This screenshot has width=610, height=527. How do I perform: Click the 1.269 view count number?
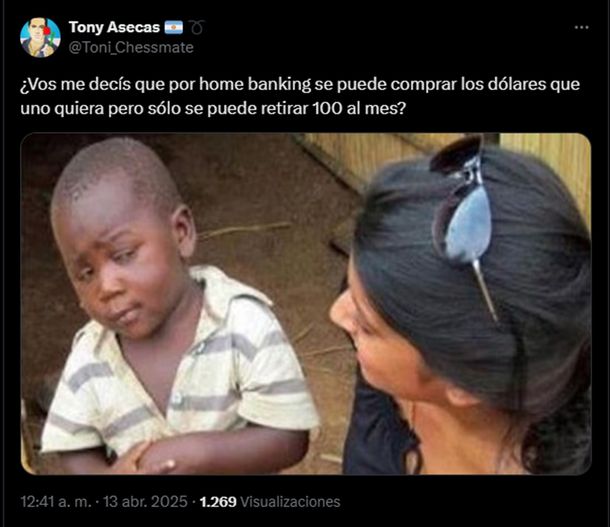[218, 502]
